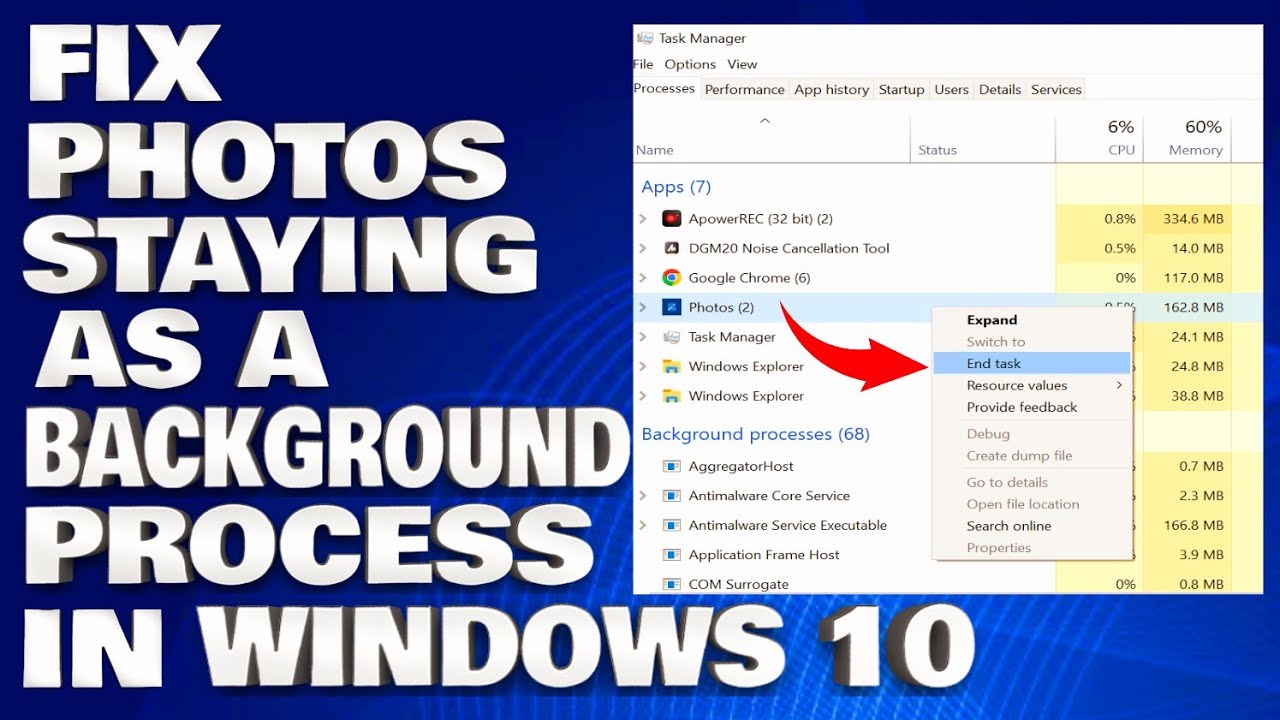The height and width of the screenshot is (720, 1280).
Task: Switch to the Performance tab
Action: pyautogui.click(x=744, y=89)
